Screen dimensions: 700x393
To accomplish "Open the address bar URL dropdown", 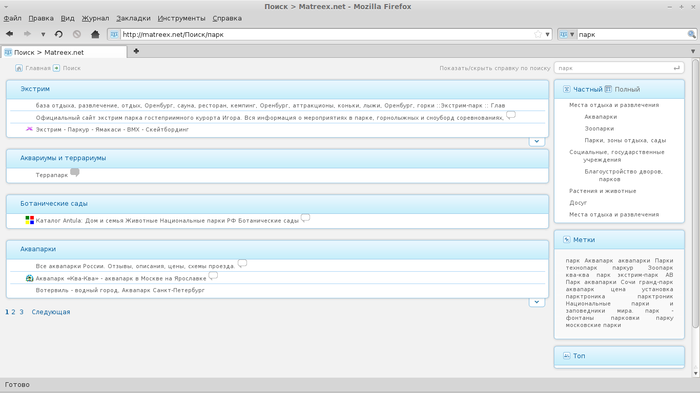I will pos(547,34).
